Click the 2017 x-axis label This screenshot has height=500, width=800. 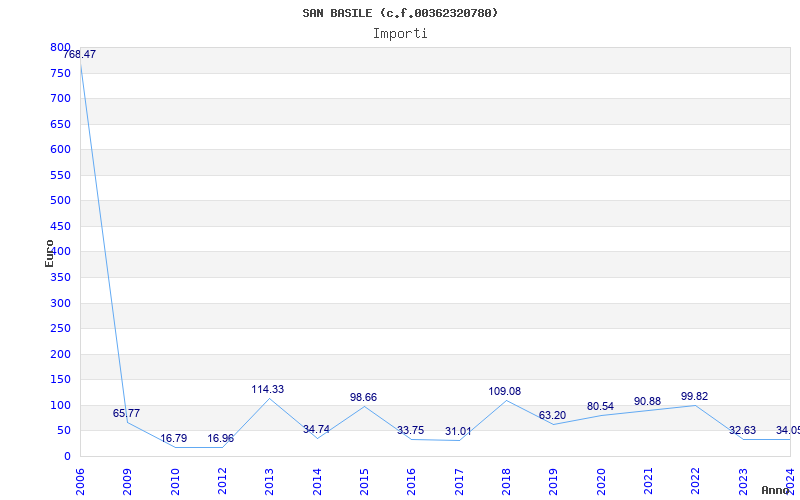[x=459, y=481]
